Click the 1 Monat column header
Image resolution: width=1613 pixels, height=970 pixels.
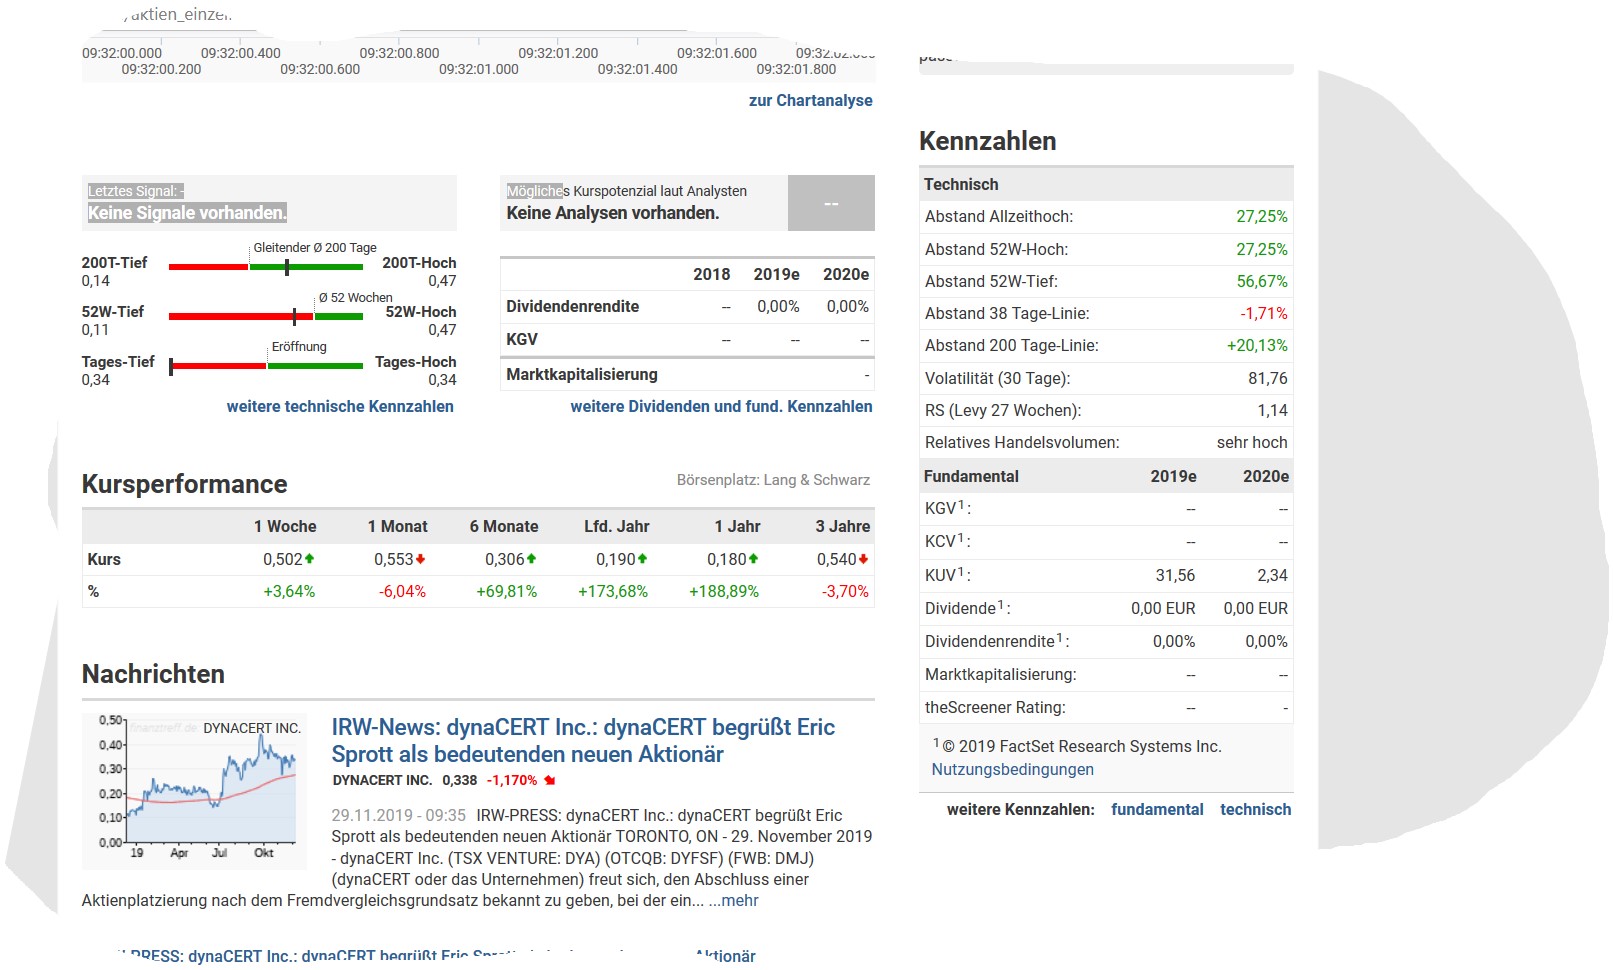coord(397,526)
